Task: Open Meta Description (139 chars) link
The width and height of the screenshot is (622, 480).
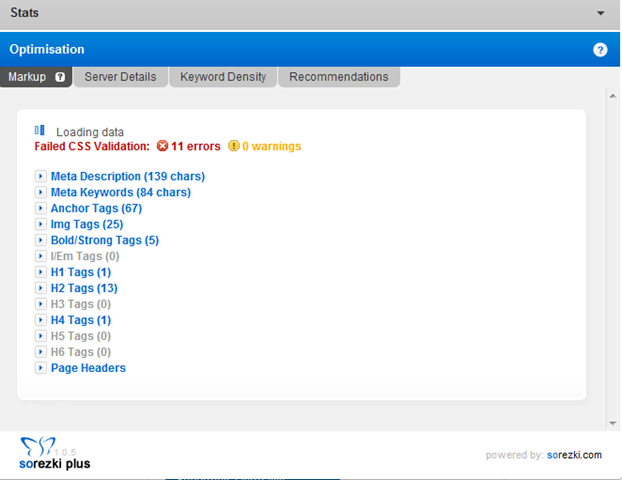Action: pos(128,177)
